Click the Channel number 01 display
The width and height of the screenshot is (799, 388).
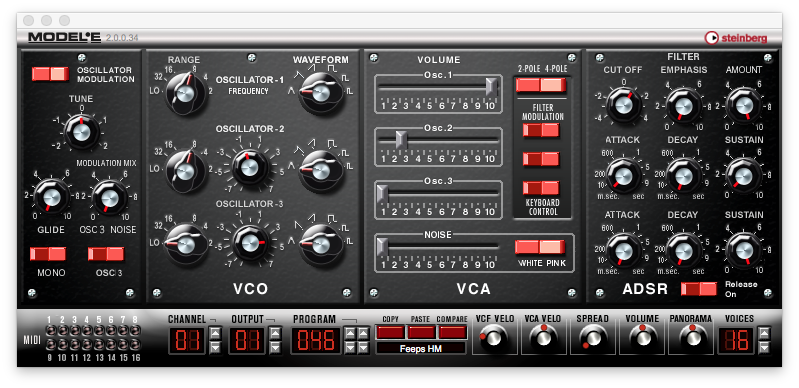click(187, 340)
